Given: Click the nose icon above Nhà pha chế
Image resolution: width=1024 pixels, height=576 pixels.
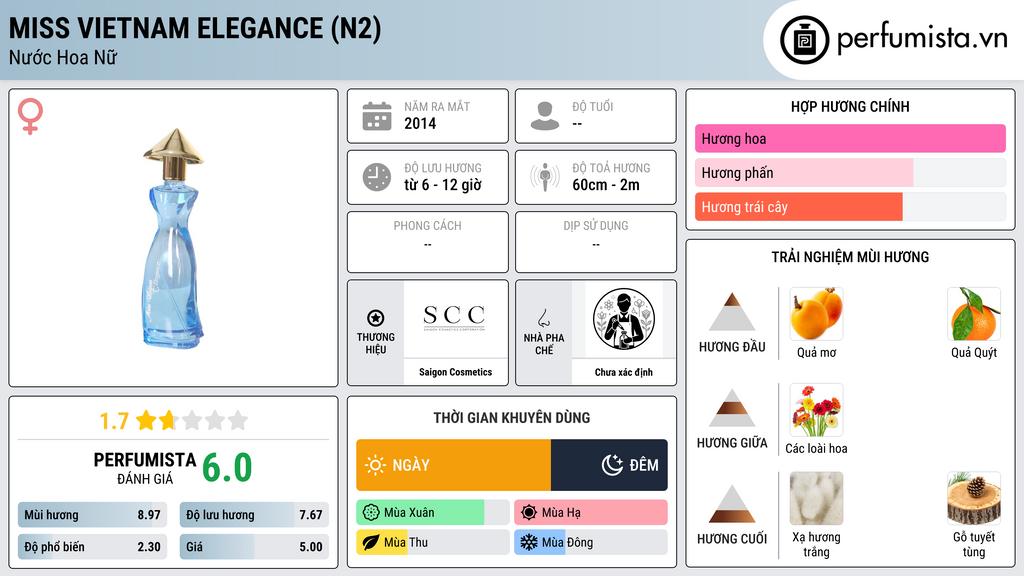Looking at the screenshot, I should pos(543,318).
